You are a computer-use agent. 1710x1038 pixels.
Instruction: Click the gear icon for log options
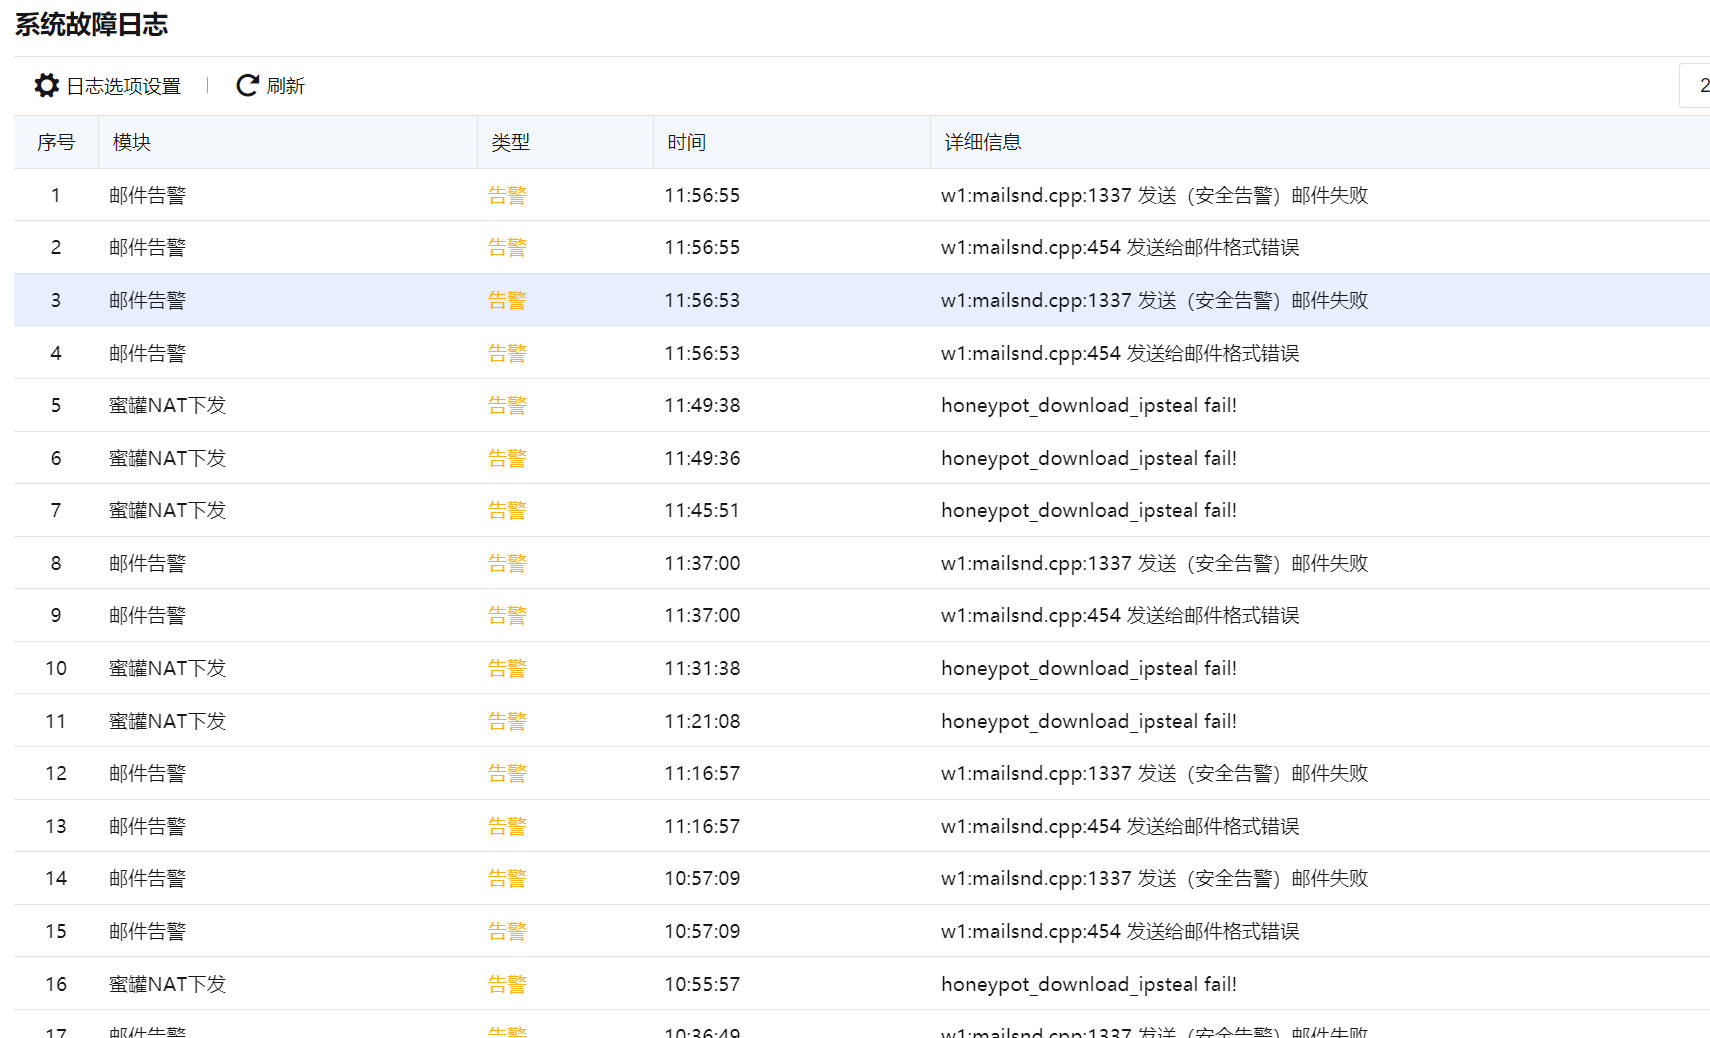(x=46, y=86)
